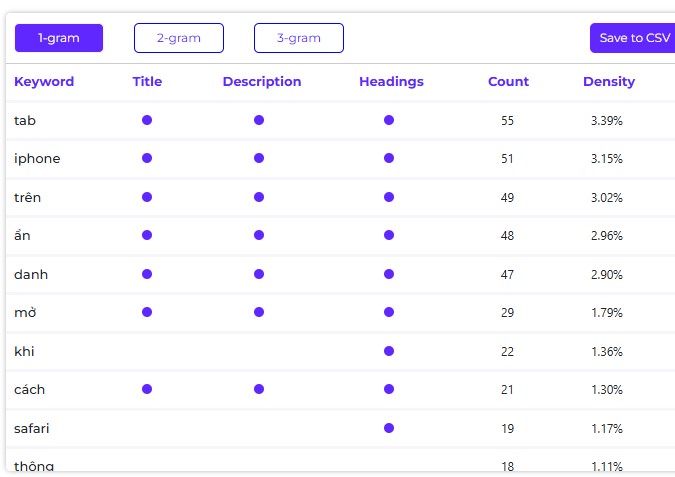Switch to the 1-gram tab

59,38
